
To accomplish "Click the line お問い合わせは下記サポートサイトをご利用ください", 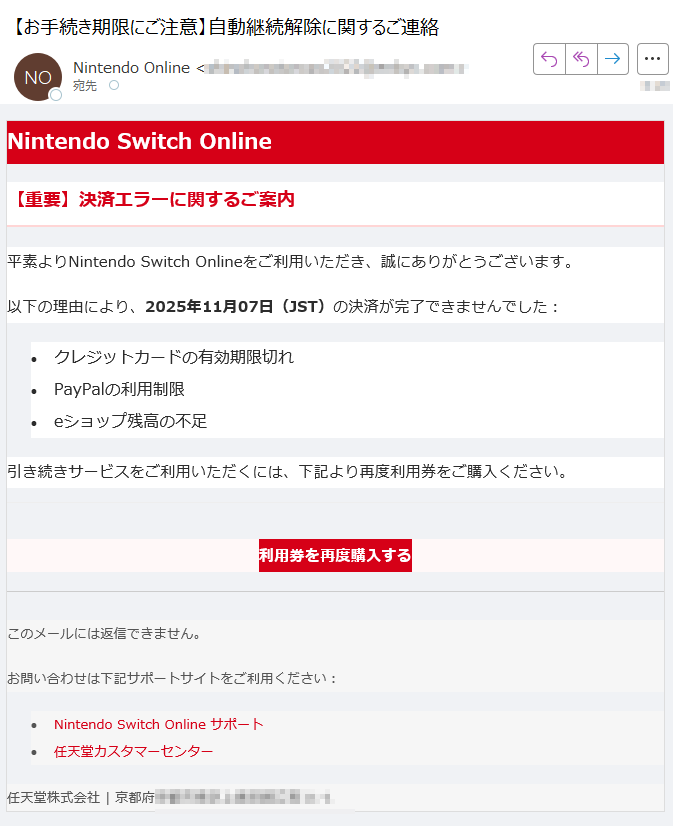I will pyautogui.click(x=172, y=678).
